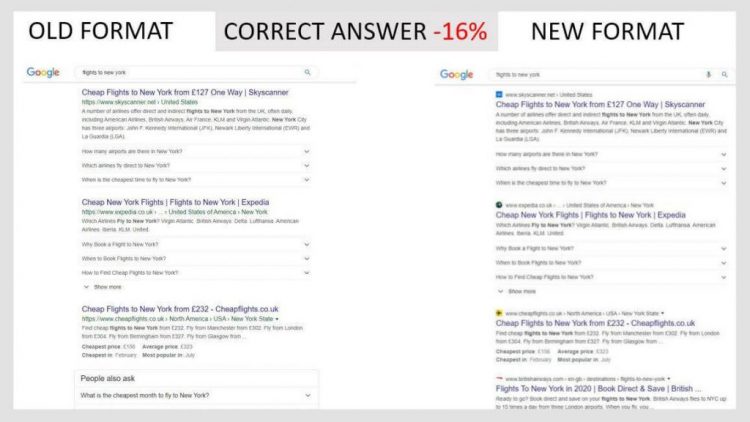The image size is (750, 422).
Task: Expand 'How many airports' question in old format
Action: point(196,151)
